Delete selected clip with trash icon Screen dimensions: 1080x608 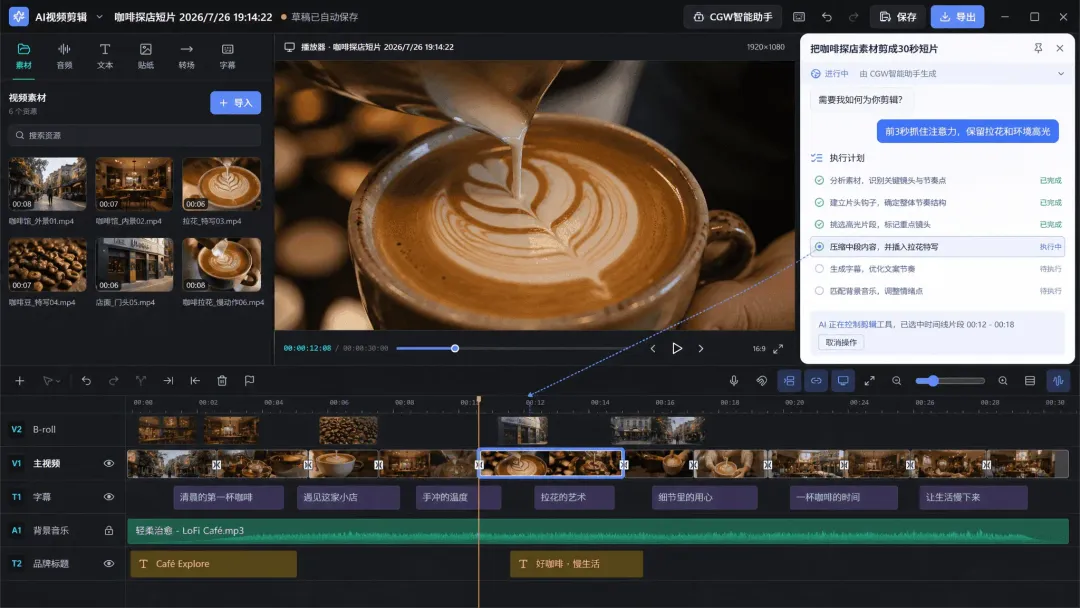pos(222,381)
